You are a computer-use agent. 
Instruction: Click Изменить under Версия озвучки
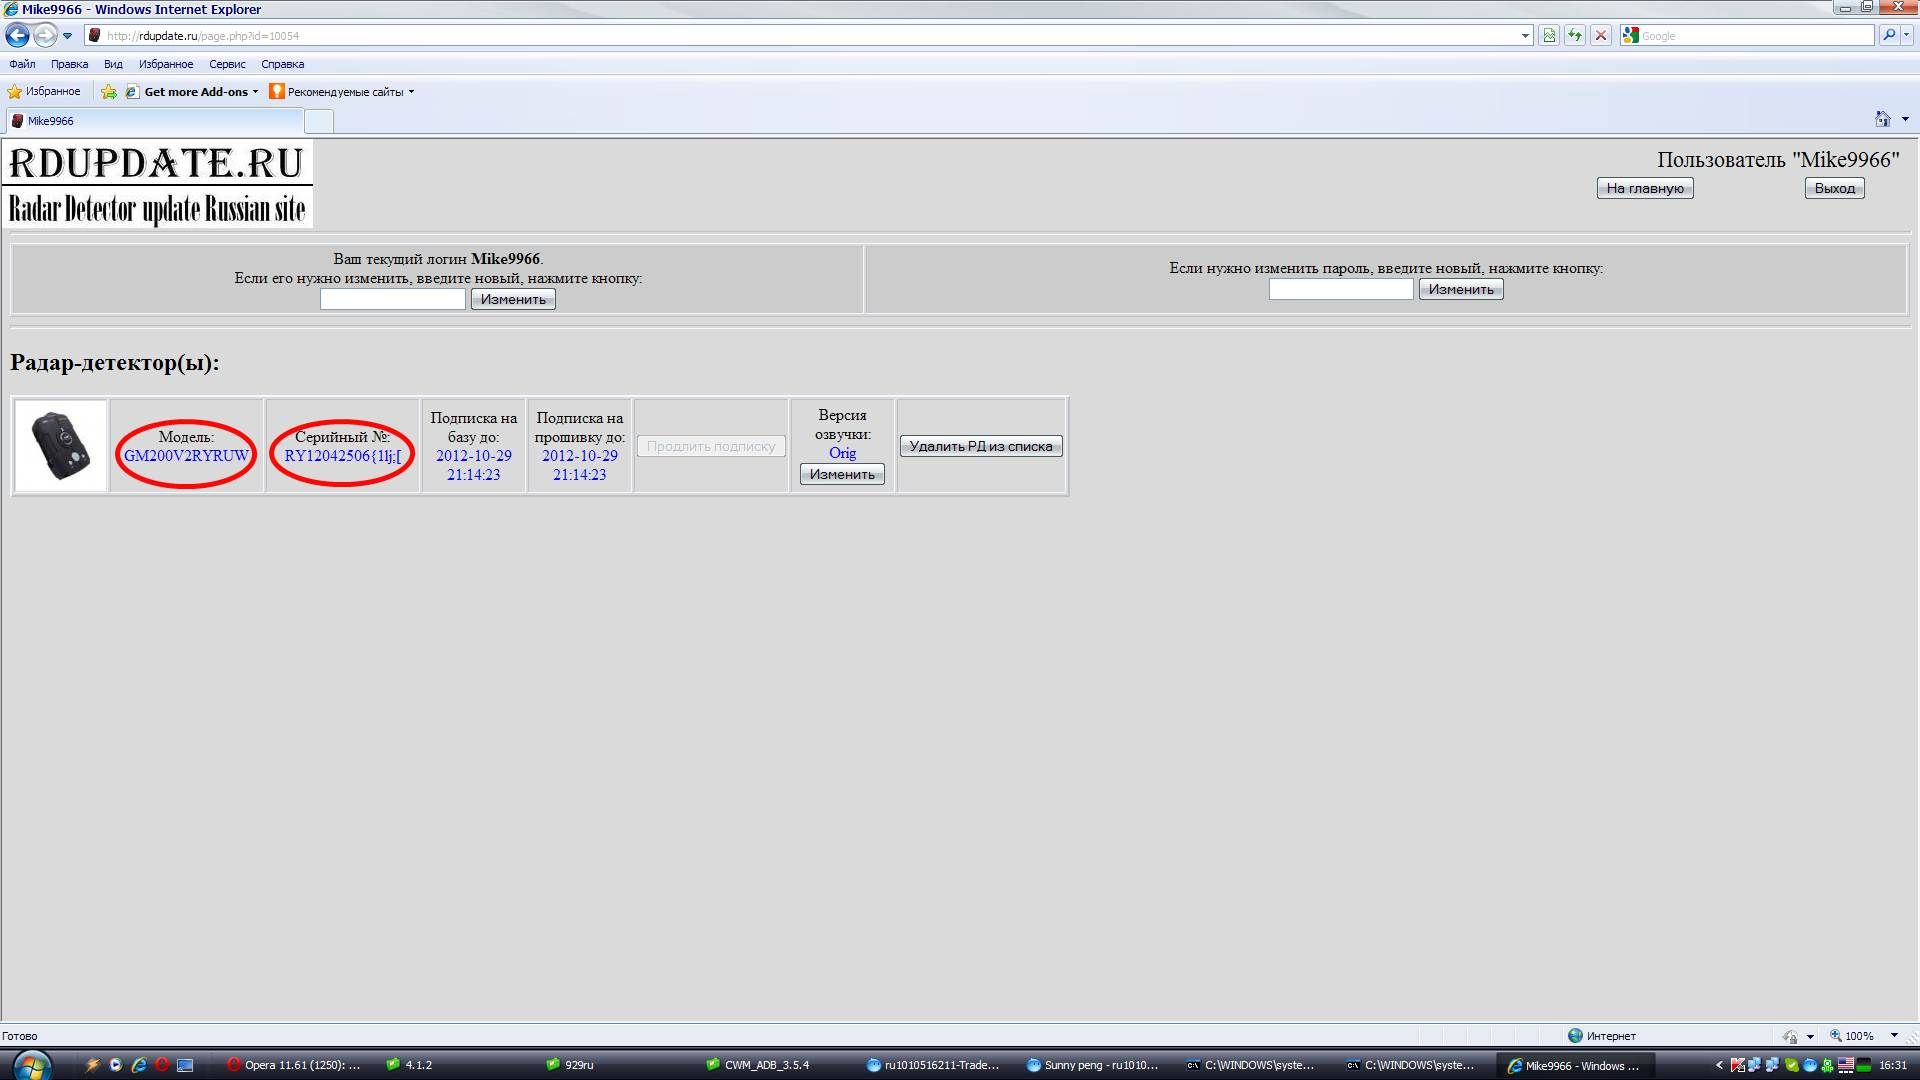pos(842,474)
